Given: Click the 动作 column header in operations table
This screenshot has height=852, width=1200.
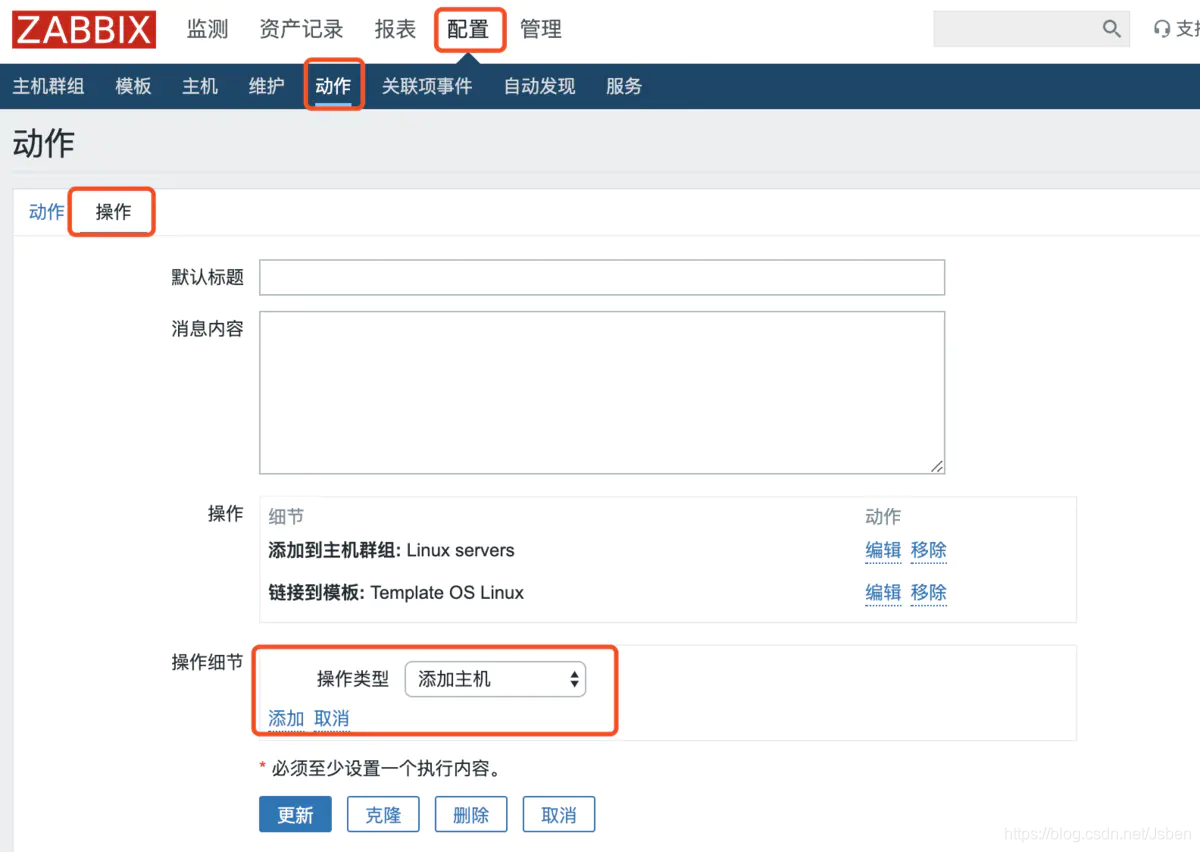Looking at the screenshot, I should pos(883,516).
